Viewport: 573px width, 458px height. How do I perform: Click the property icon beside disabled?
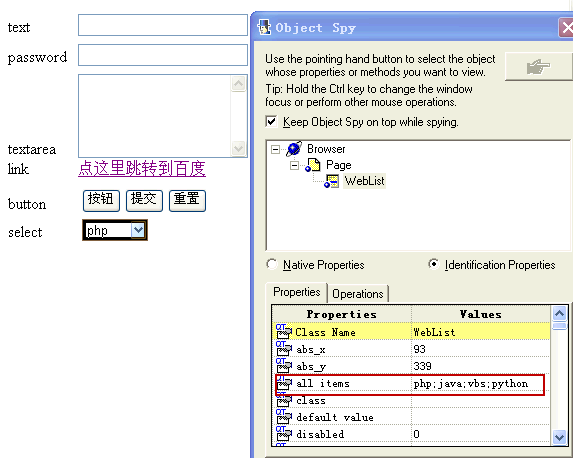[x=284, y=434]
